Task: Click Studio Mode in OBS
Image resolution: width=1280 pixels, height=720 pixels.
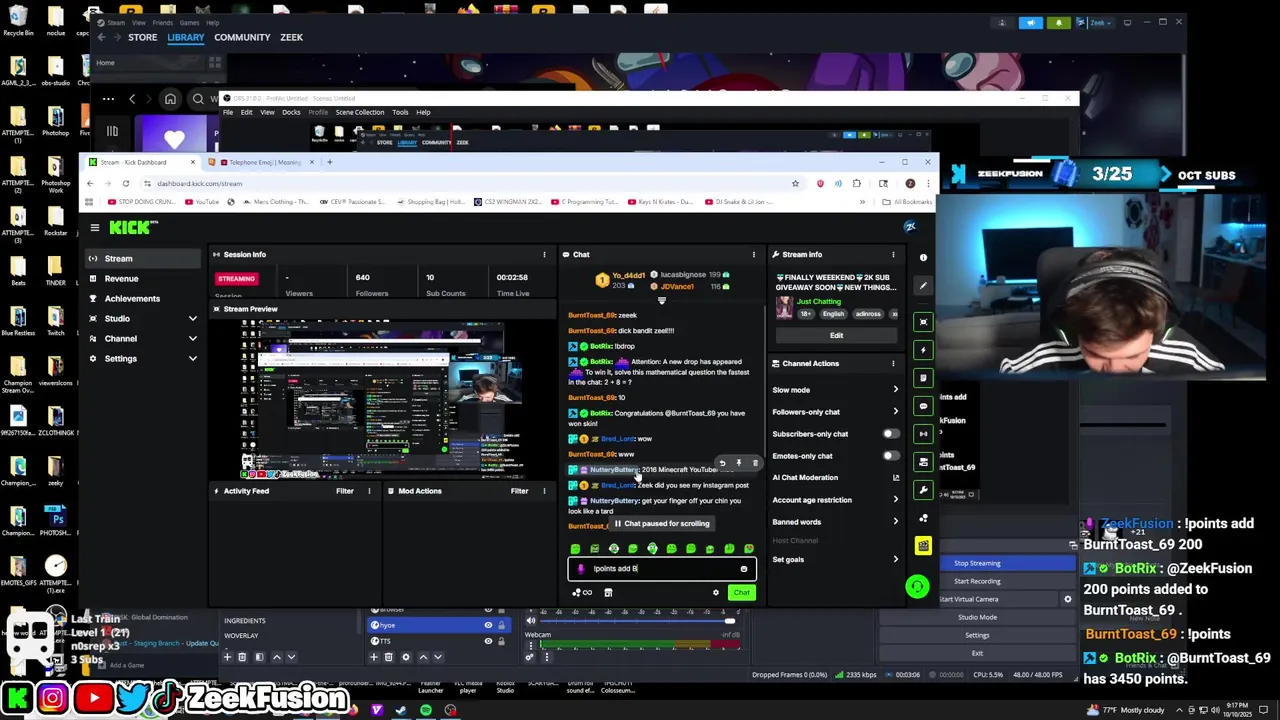Action: 977,617
